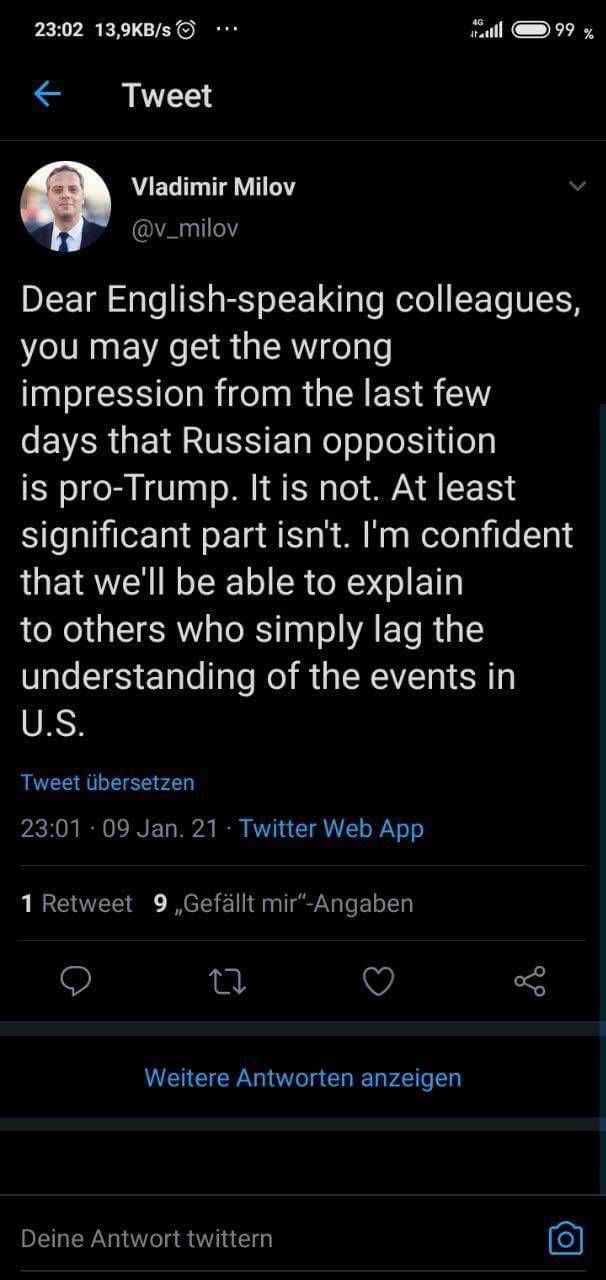
Task: Open the @v_milov handle
Action: pyautogui.click(x=185, y=229)
